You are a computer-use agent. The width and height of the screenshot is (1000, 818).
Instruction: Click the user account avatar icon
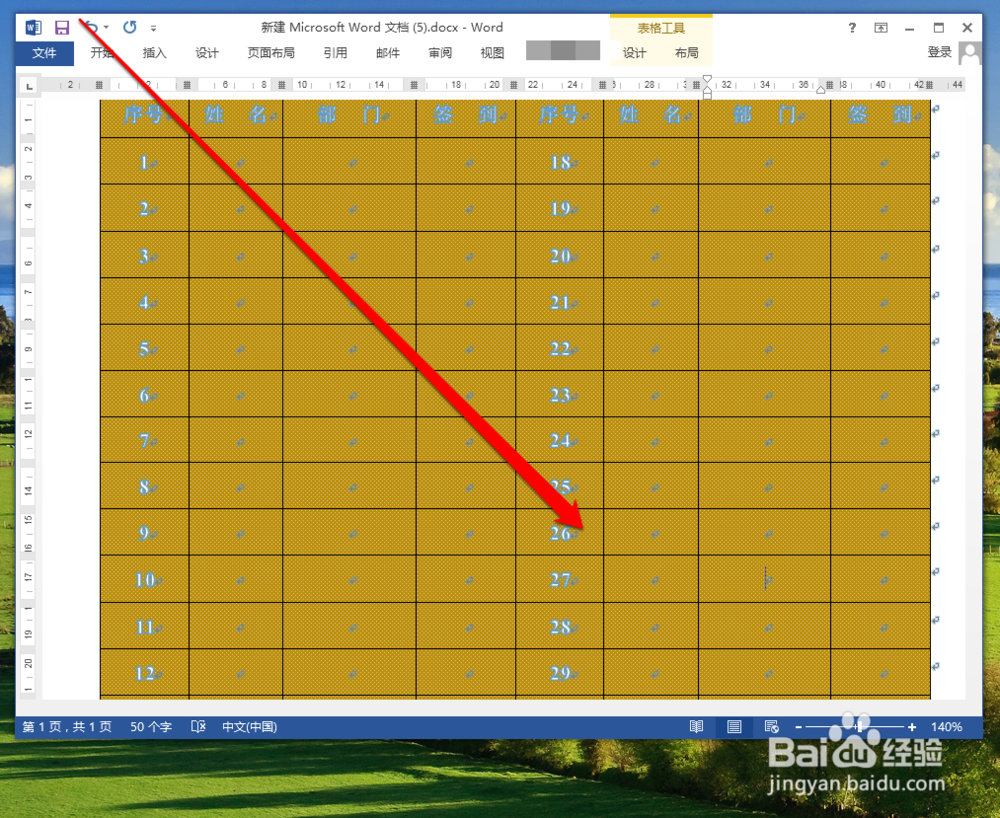970,53
